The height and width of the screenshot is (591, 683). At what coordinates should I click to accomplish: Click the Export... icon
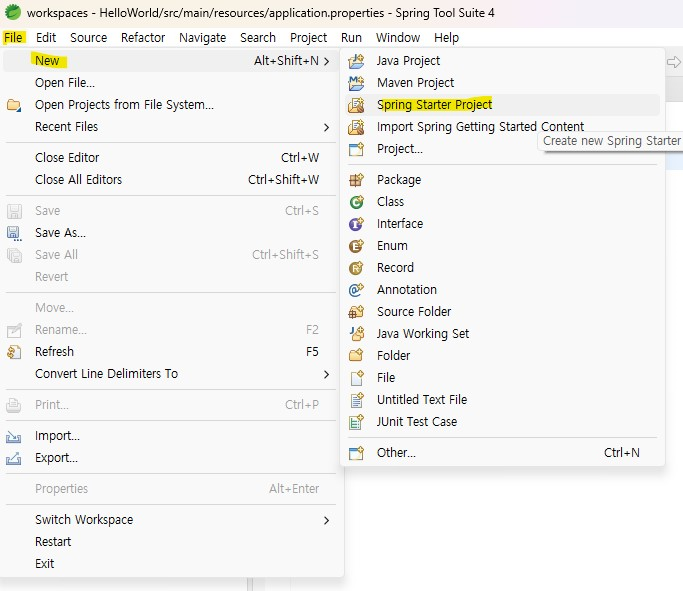(x=14, y=458)
